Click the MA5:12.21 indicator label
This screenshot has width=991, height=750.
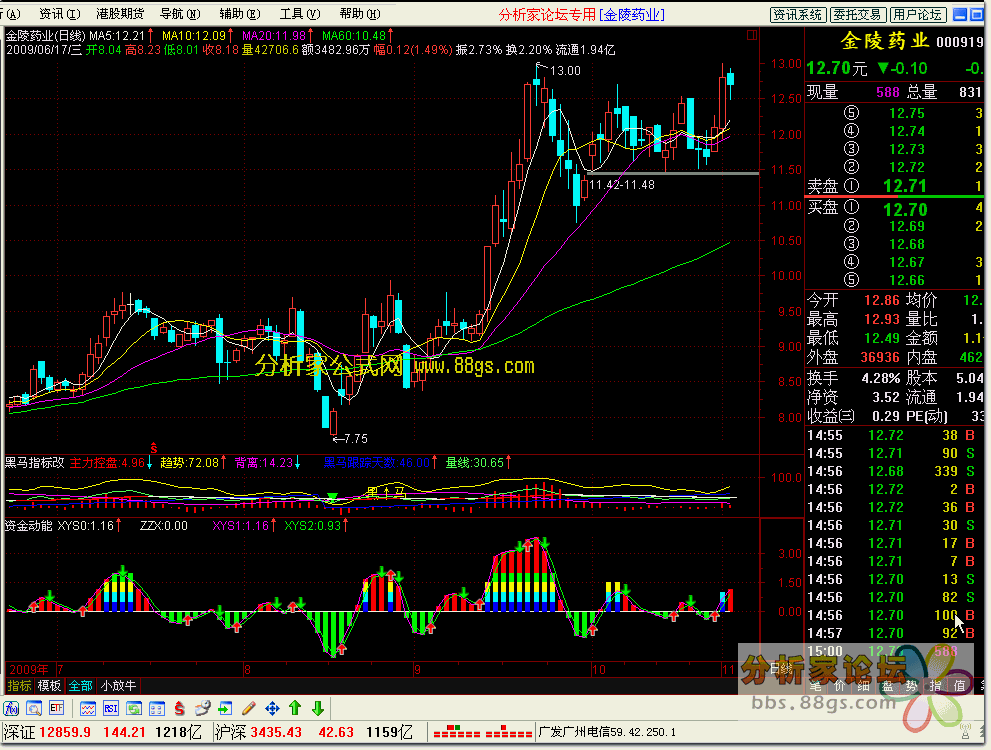[x=117, y=36]
